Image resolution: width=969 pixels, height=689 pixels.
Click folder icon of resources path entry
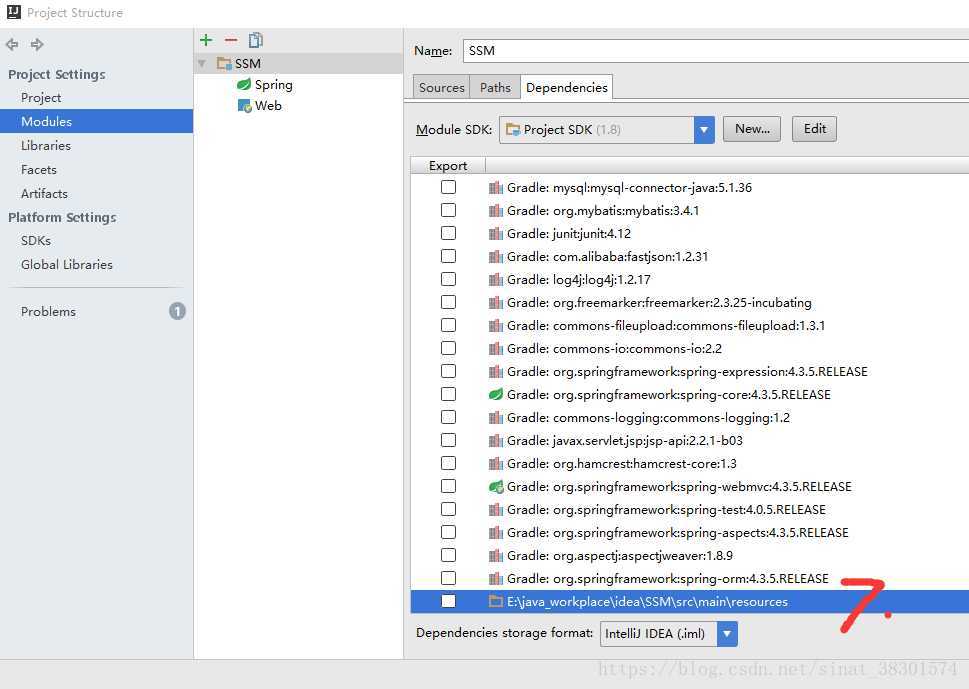point(496,601)
